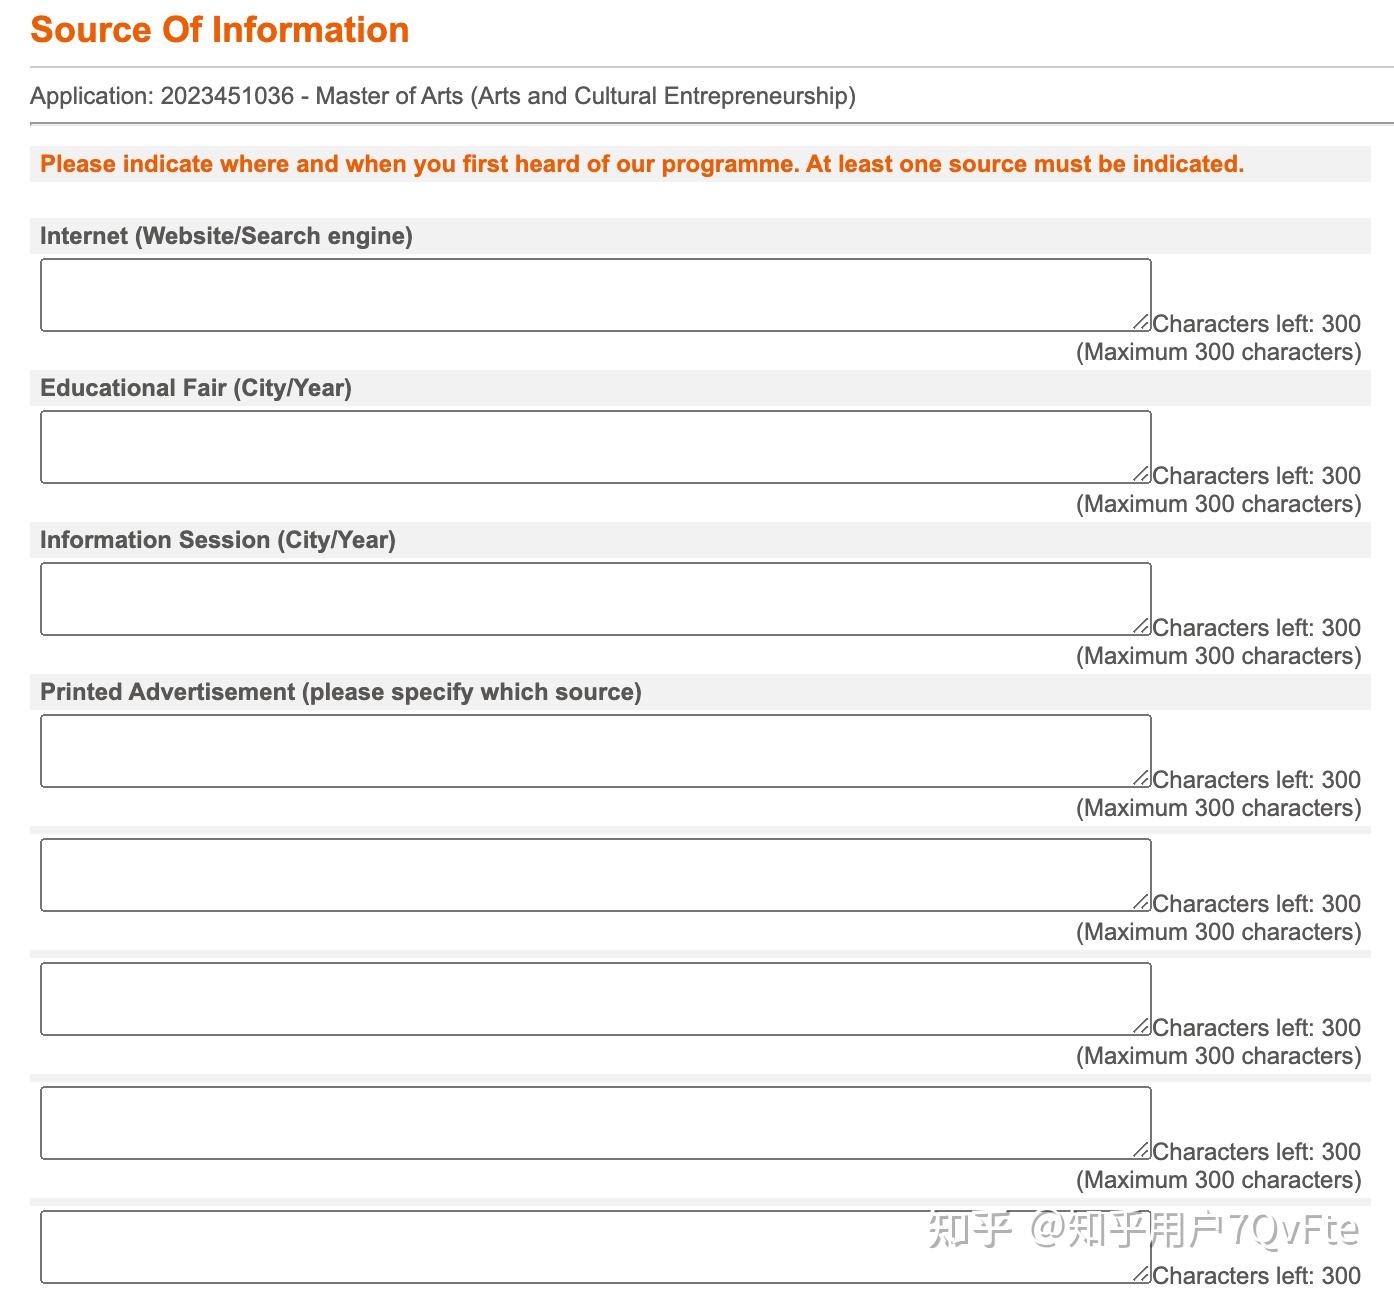Click resize grip of first unlabeled text box
The image size is (1394, 1290).
point(1141,902)
